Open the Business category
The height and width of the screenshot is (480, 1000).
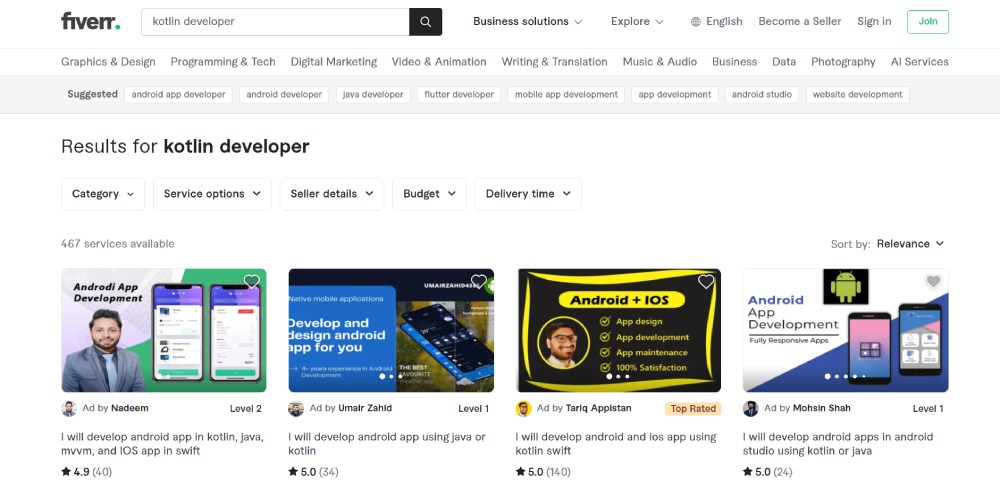(734, 62)
